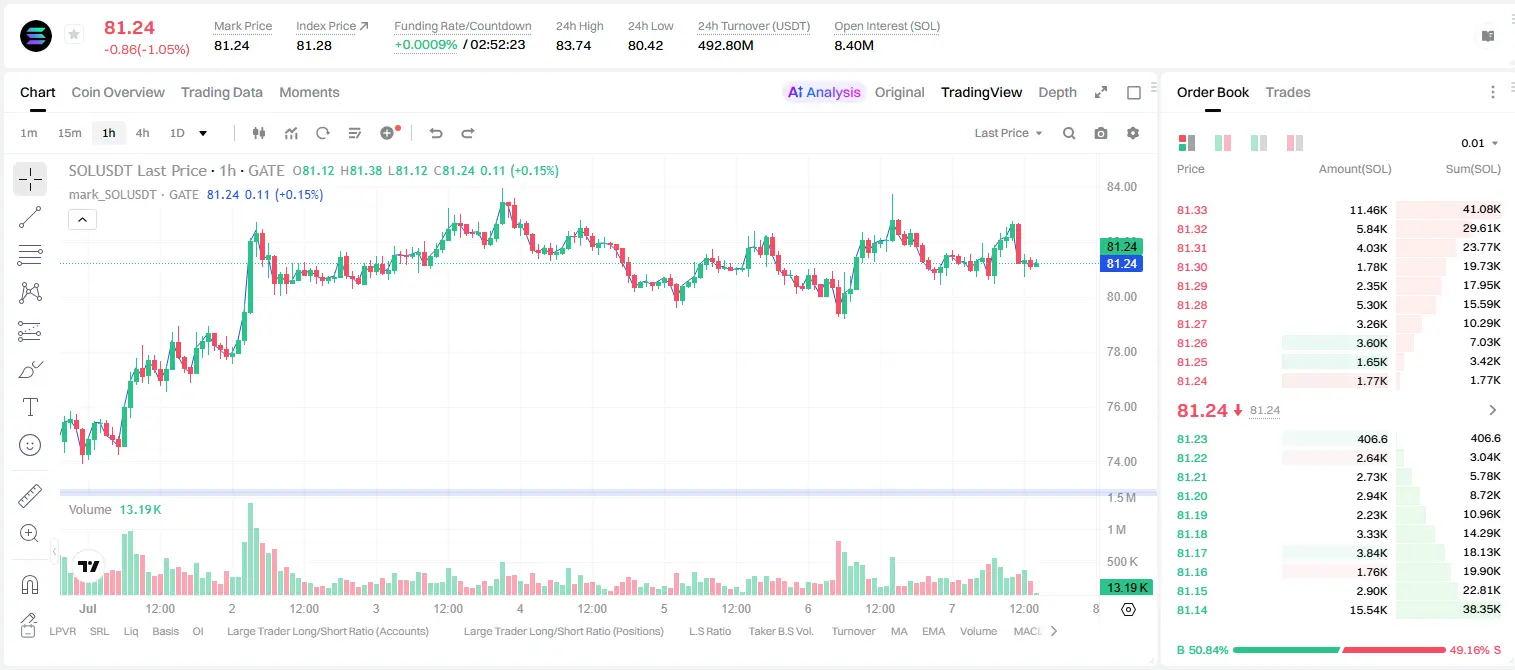Expand the 0.01 price precision dropdown
1515x670 pixels.
point(1479,143)
